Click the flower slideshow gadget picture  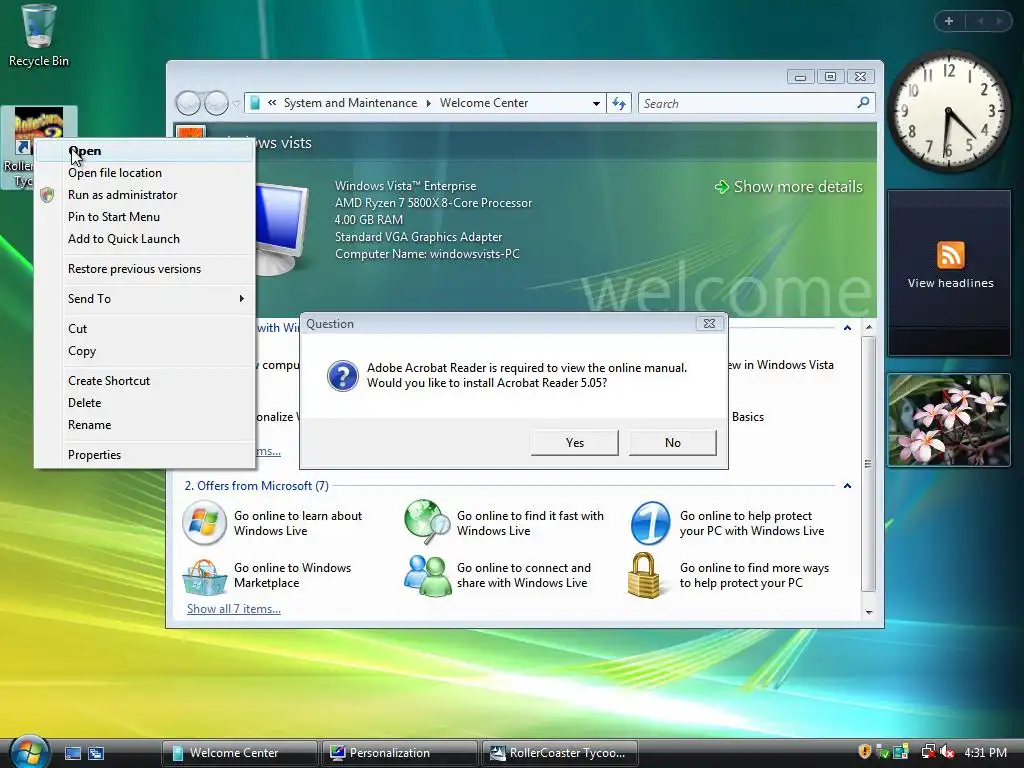[949, 420]
